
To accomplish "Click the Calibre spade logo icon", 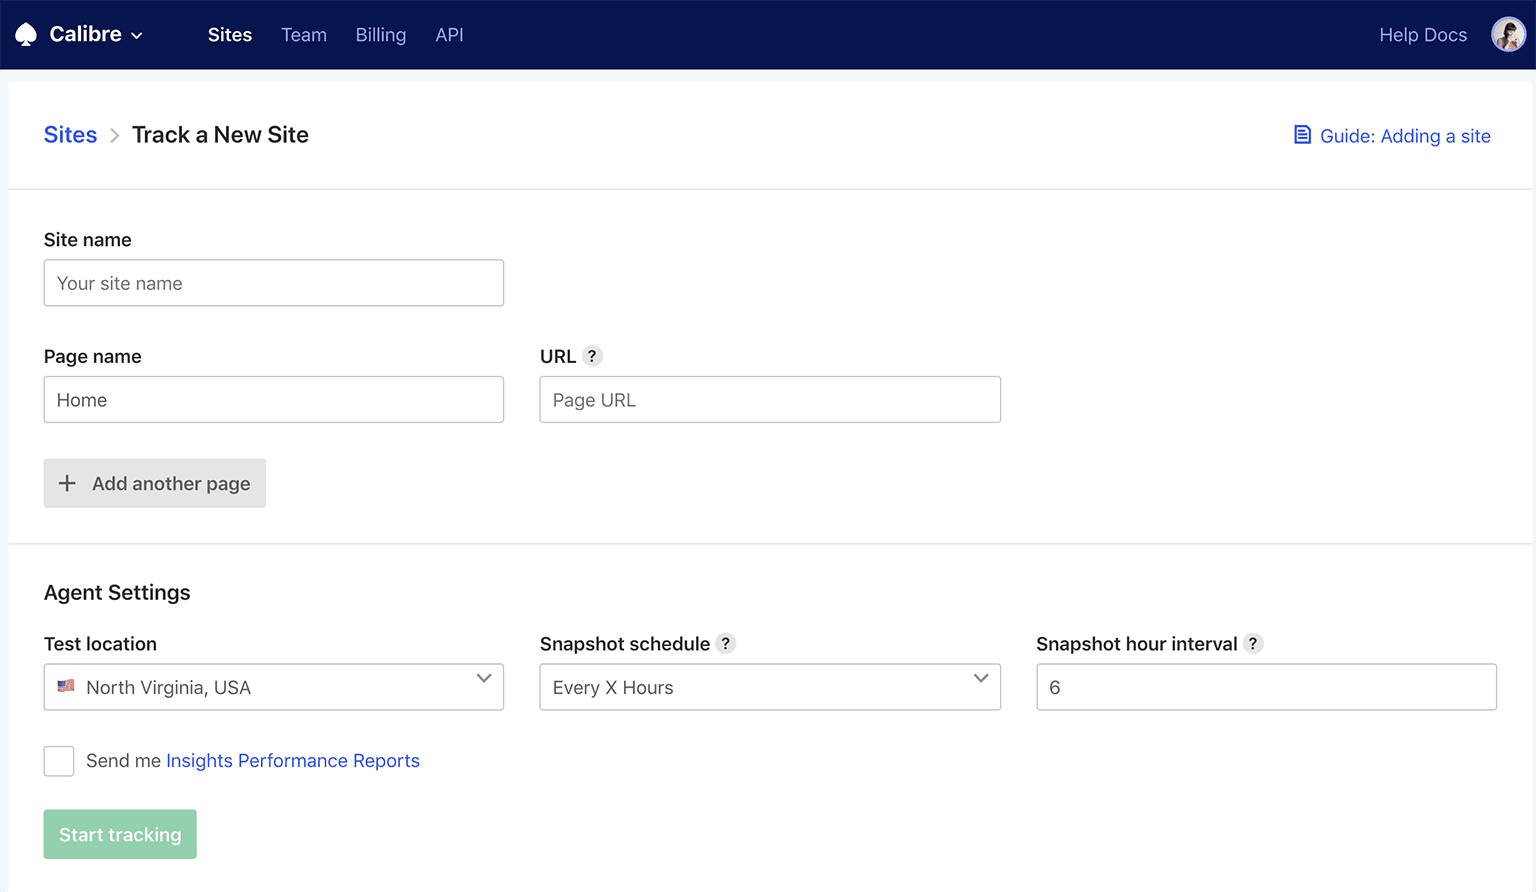I will click(x=25, y=33).
